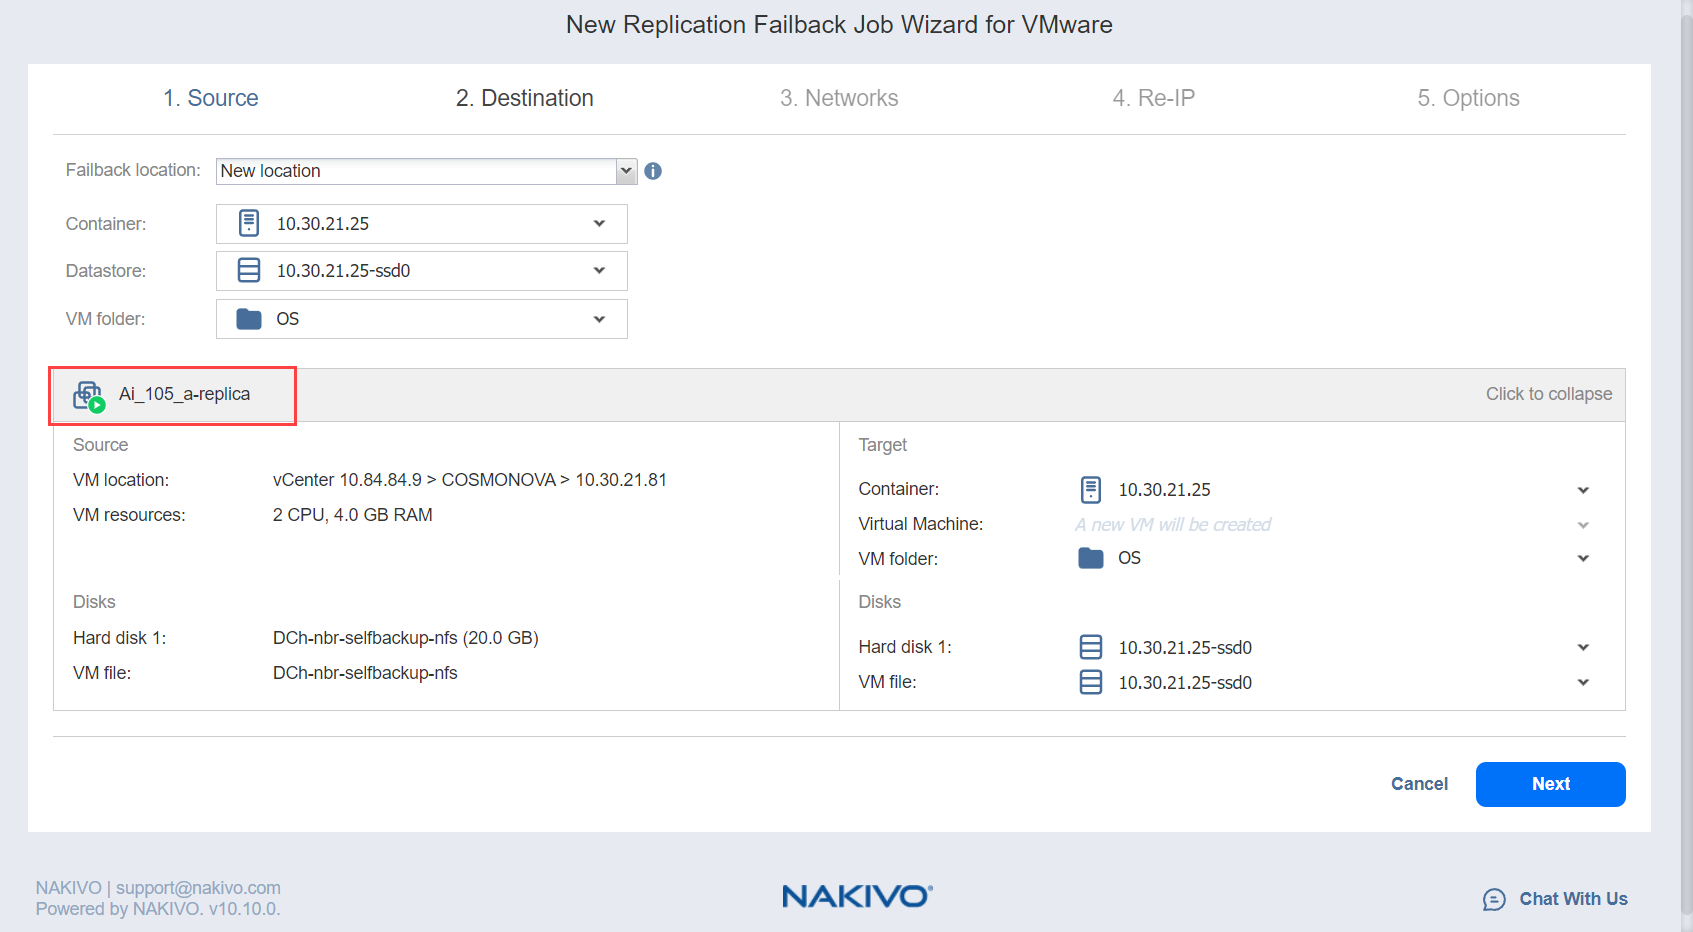Click the page's vertical scrollbar
The width and height of the screenshot is (1693, 932).
click(x=1686, y=400)
